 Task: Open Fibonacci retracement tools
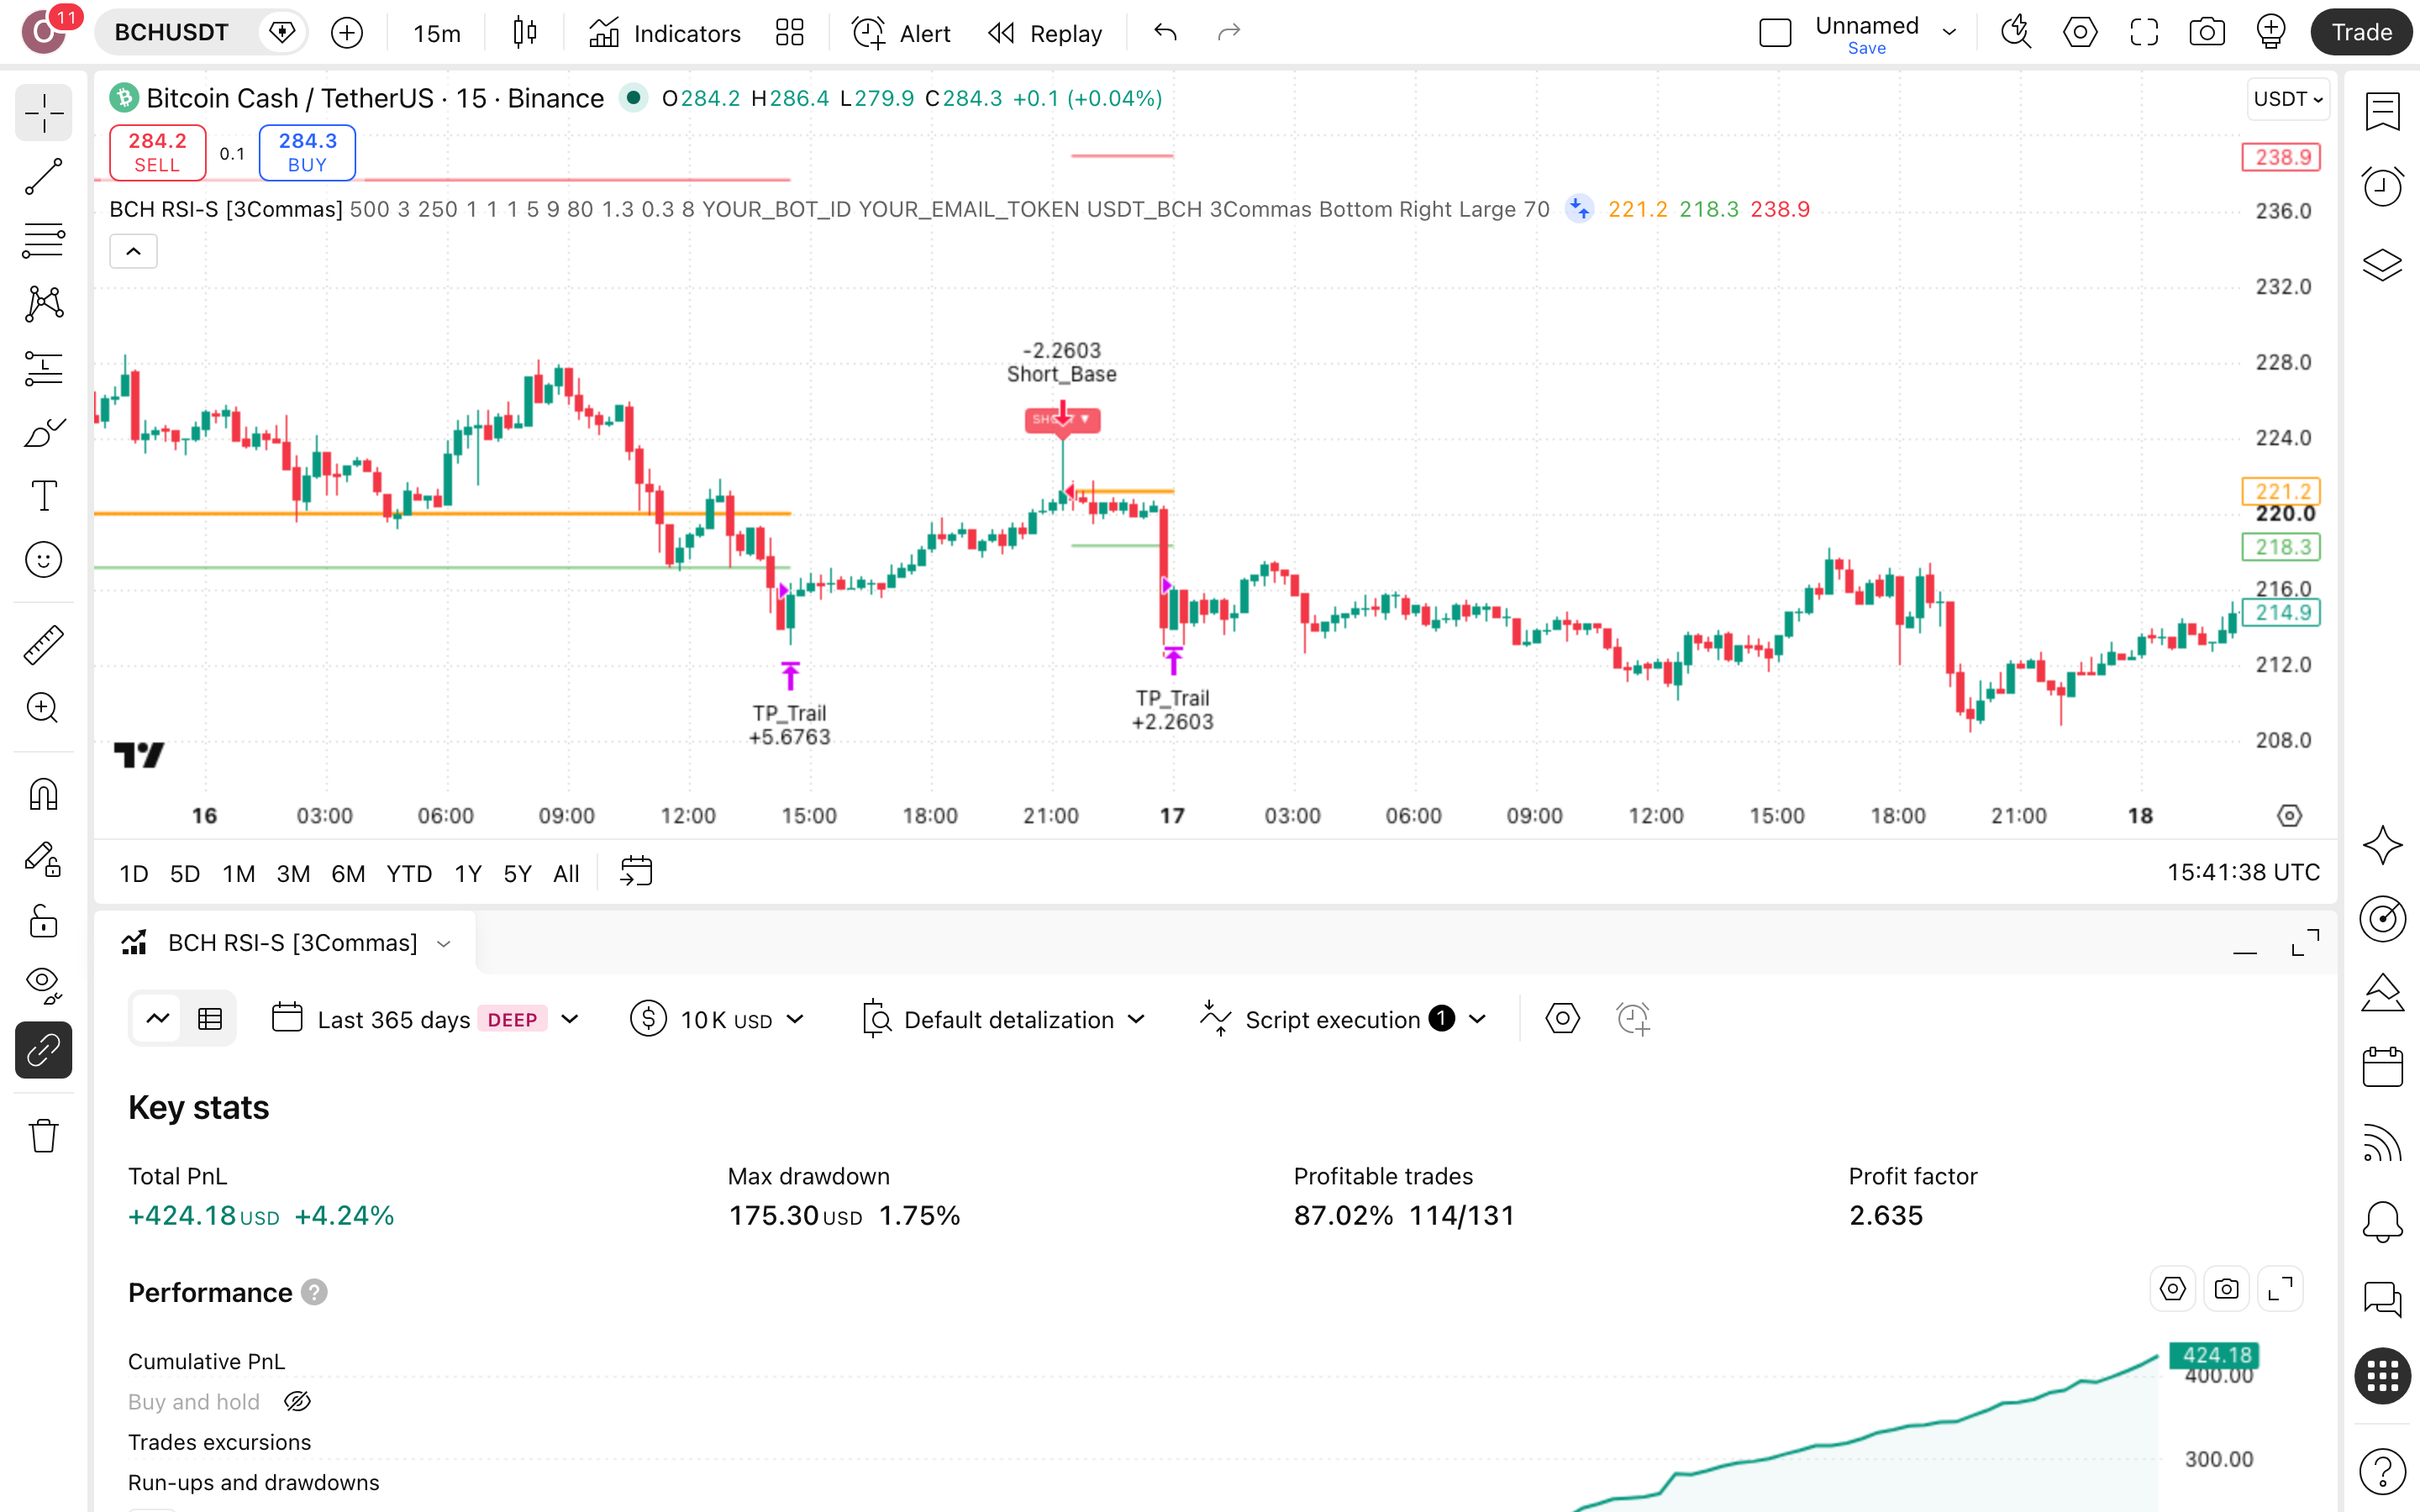(x=43, y=240)
